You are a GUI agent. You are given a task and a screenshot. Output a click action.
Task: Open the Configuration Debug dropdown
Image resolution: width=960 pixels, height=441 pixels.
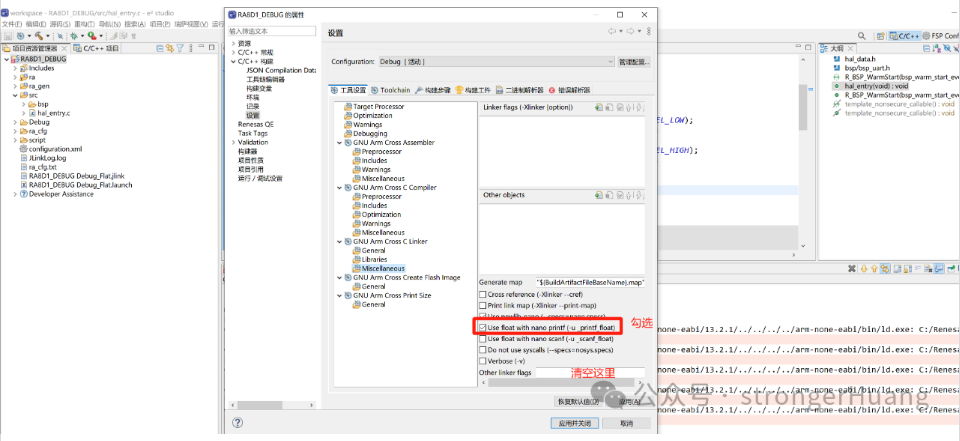(496, 62)
